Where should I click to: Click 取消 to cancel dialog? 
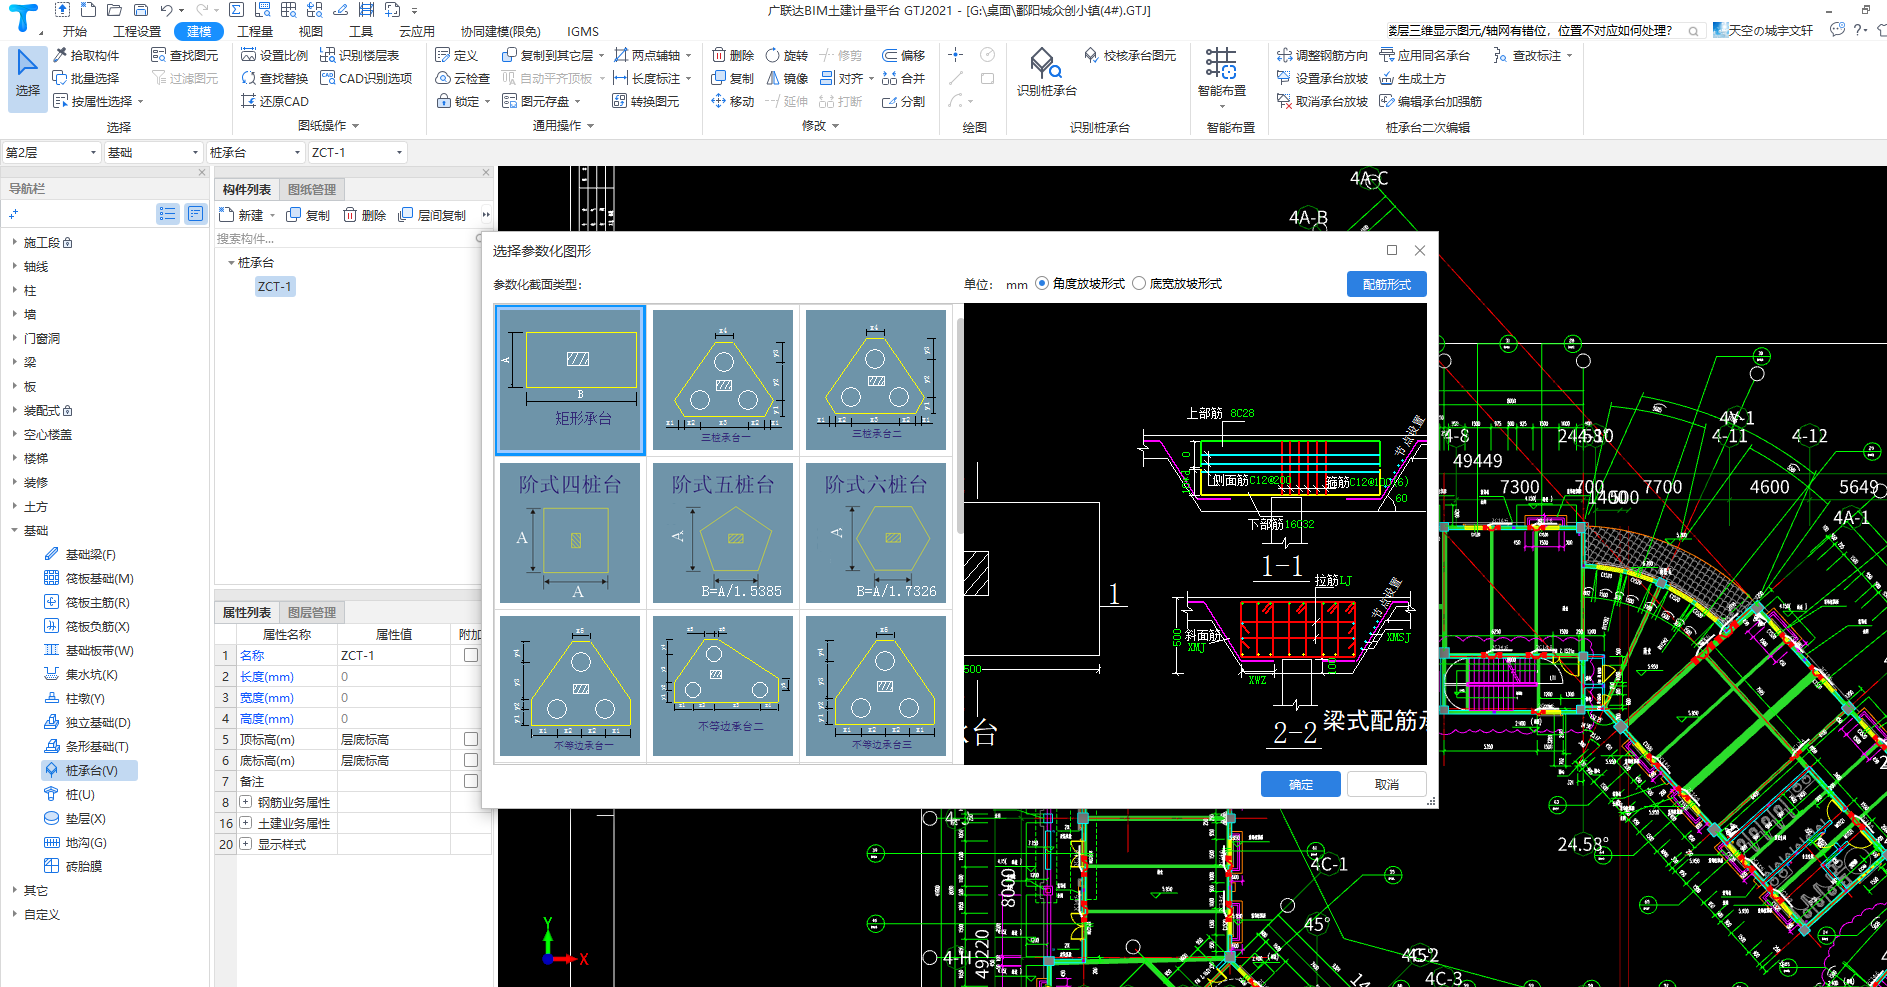tap(1386, 784)
